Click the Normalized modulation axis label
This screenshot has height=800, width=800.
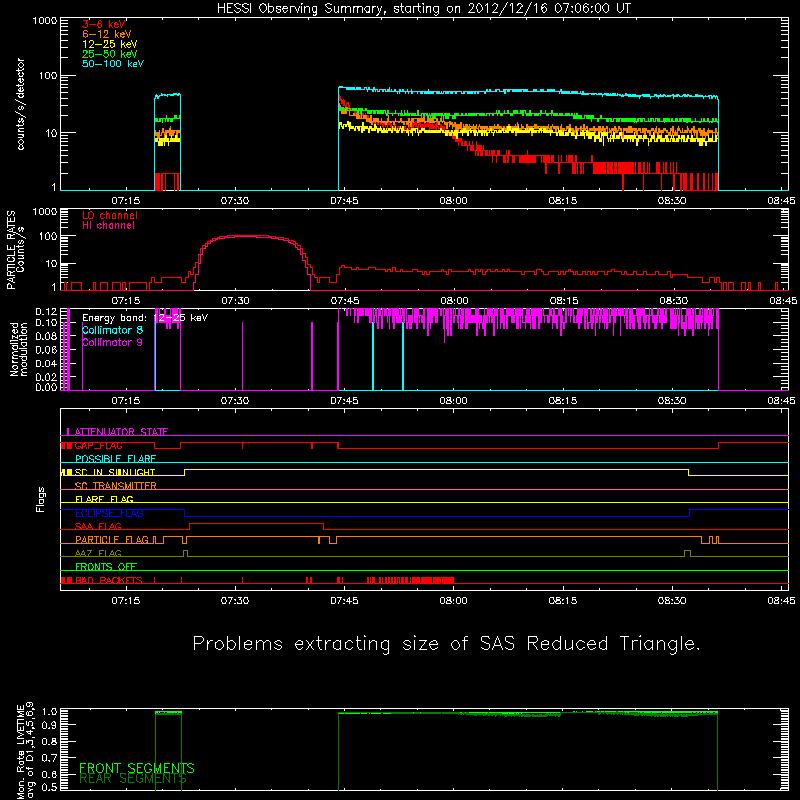pos(18,349)
